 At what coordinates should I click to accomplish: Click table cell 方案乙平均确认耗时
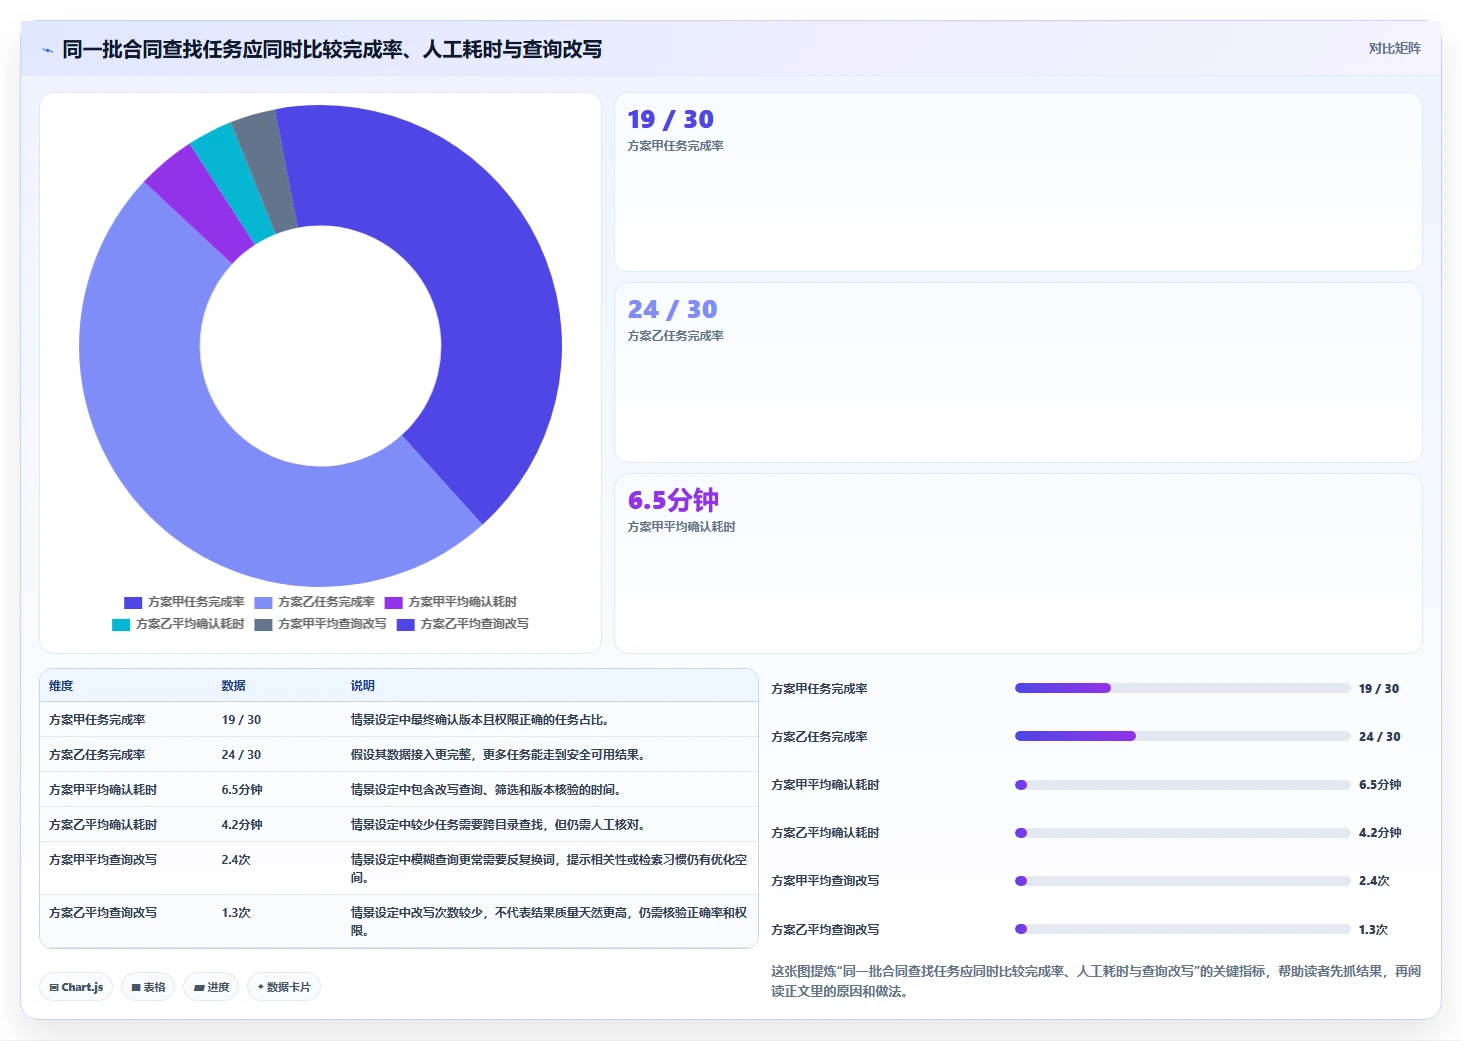103,825
